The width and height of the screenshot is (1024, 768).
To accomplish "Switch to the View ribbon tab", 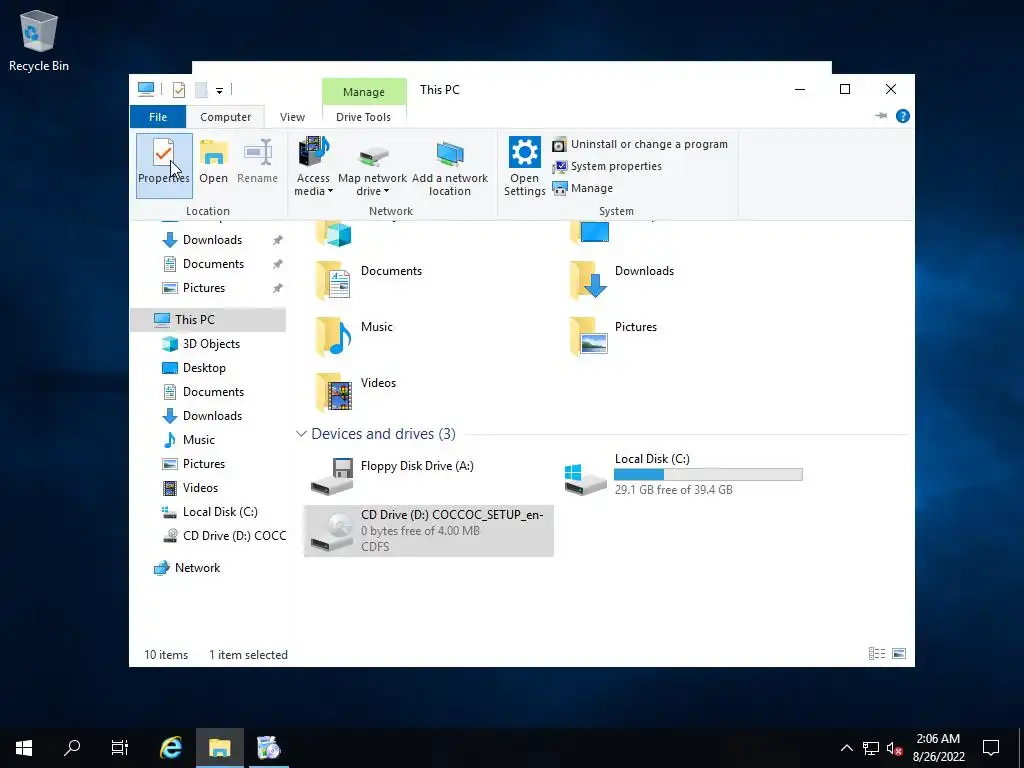I will 292,117.
